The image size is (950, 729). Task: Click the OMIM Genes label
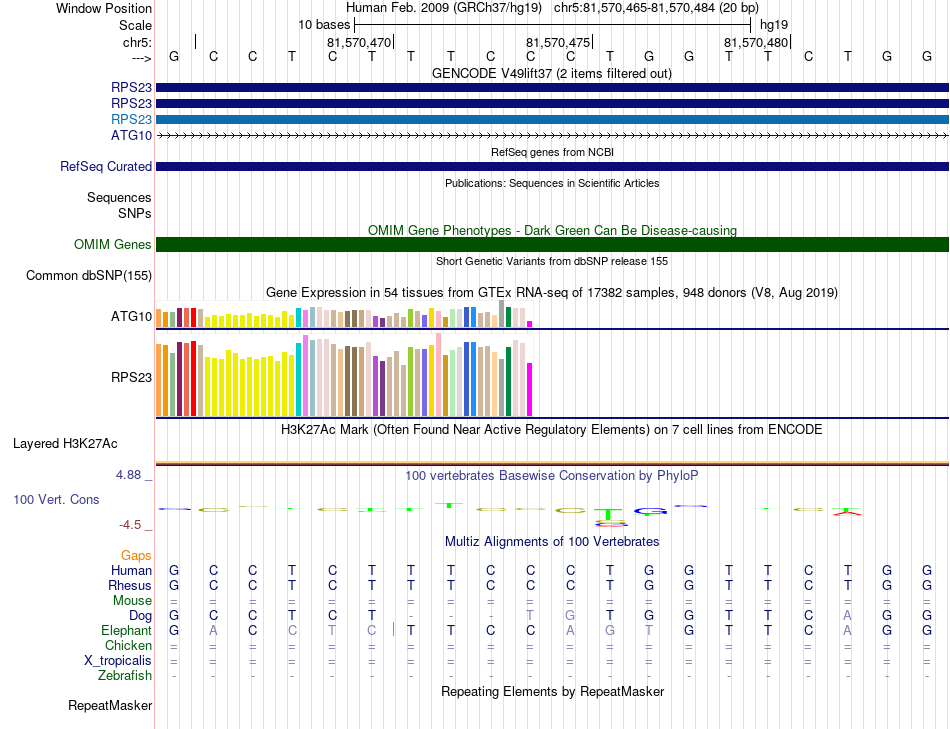(112, 244)
